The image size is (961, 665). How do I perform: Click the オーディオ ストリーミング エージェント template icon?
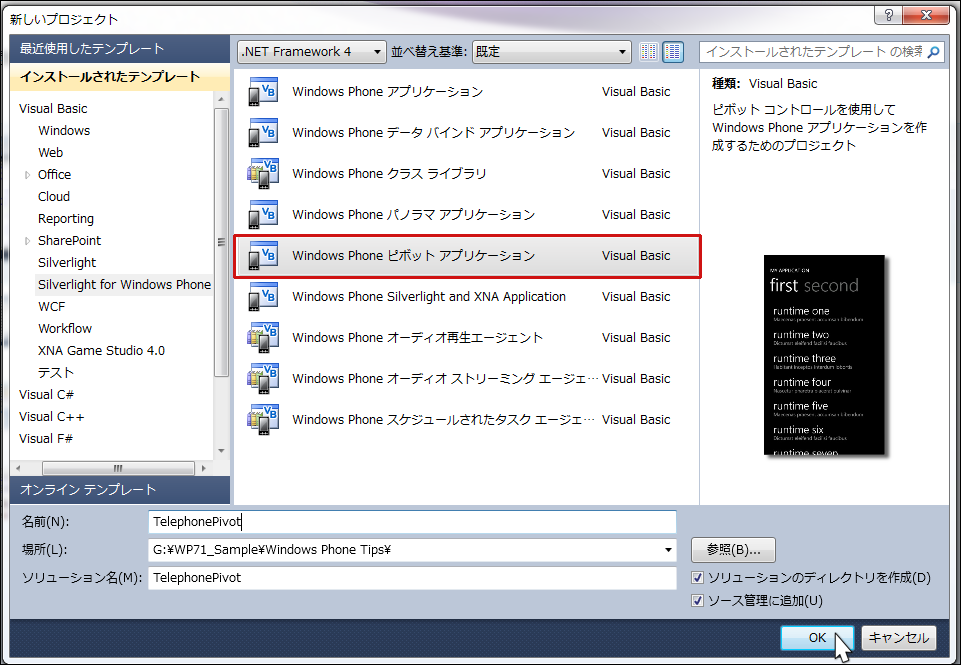[263, 379]
